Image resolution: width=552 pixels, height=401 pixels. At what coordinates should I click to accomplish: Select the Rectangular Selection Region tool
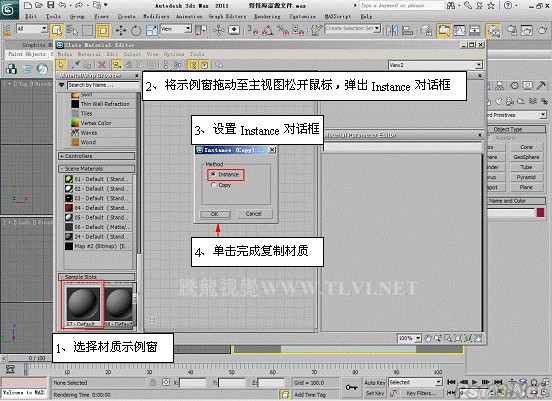[87, 31]
